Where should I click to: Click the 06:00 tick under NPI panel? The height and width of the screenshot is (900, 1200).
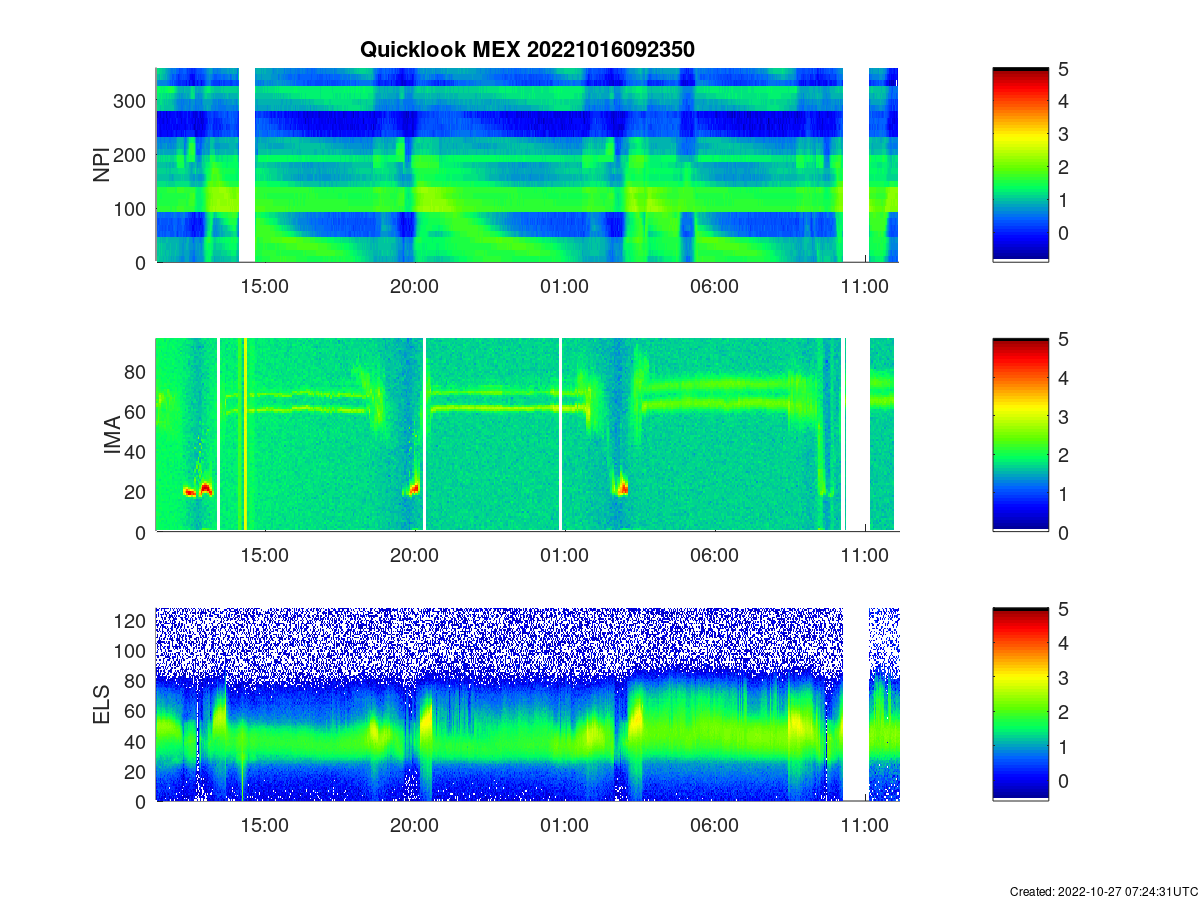pos(715,286)
